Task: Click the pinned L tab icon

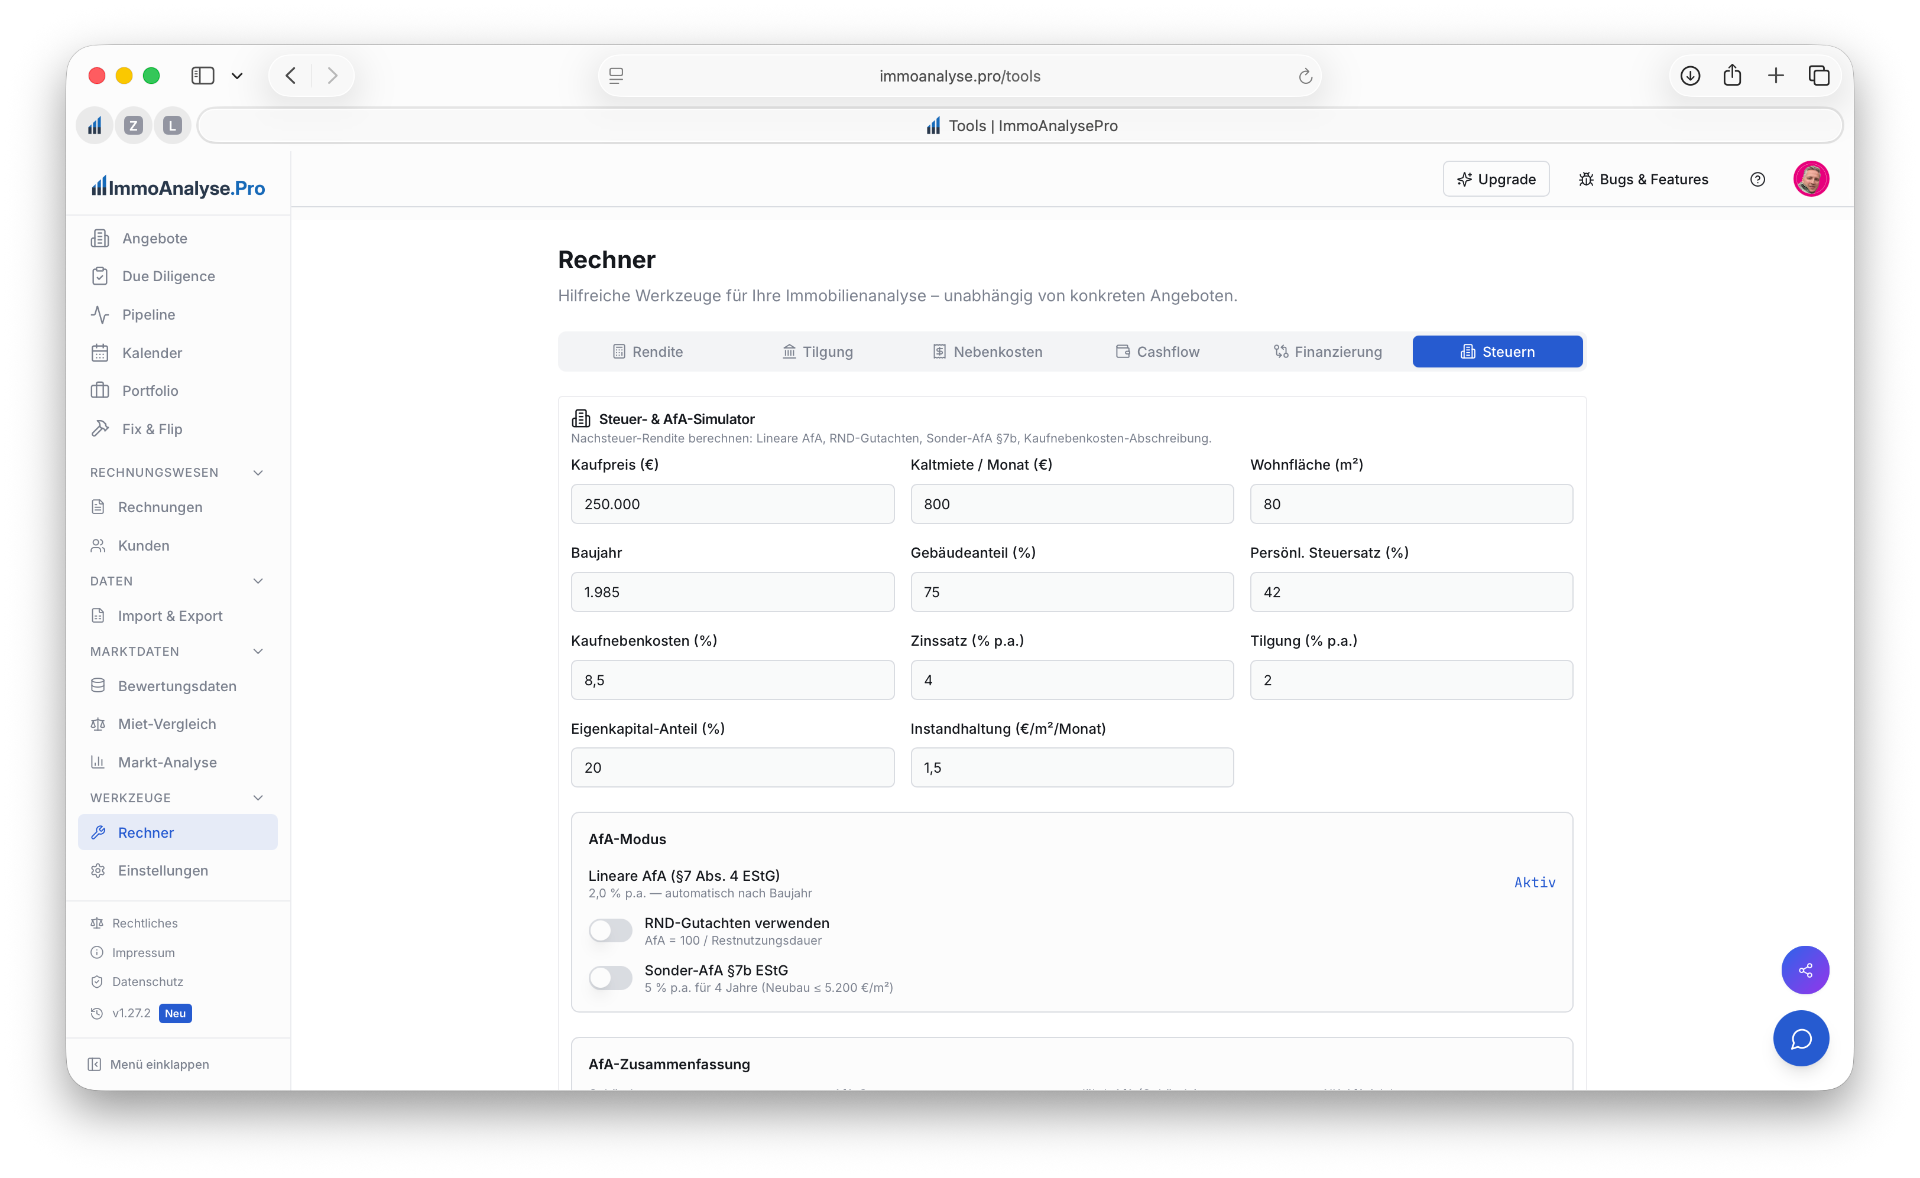Action: 172,125
